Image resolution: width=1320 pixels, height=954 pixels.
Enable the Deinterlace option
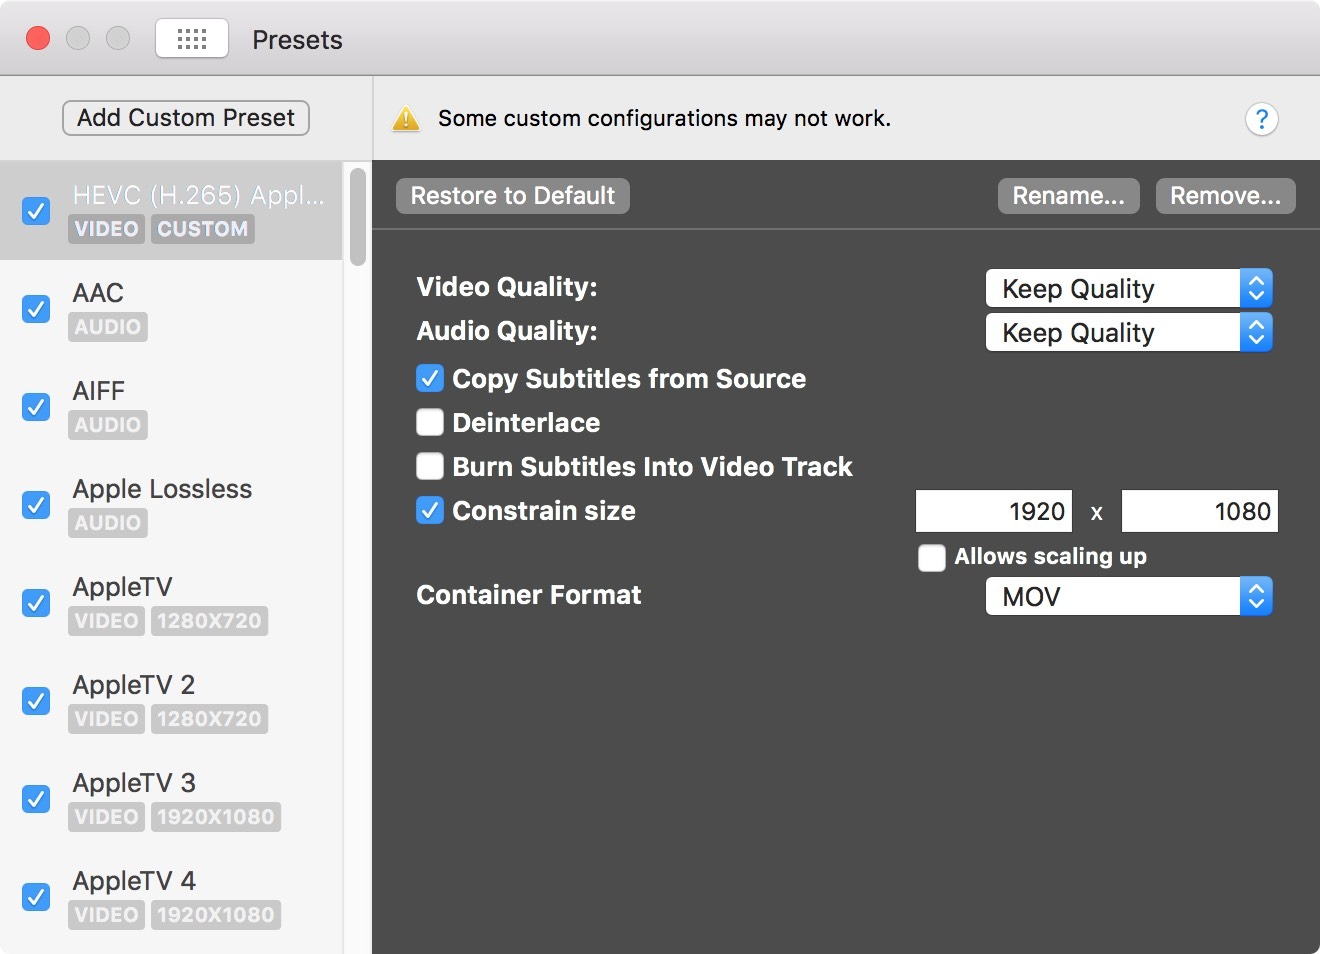point(430,423)
